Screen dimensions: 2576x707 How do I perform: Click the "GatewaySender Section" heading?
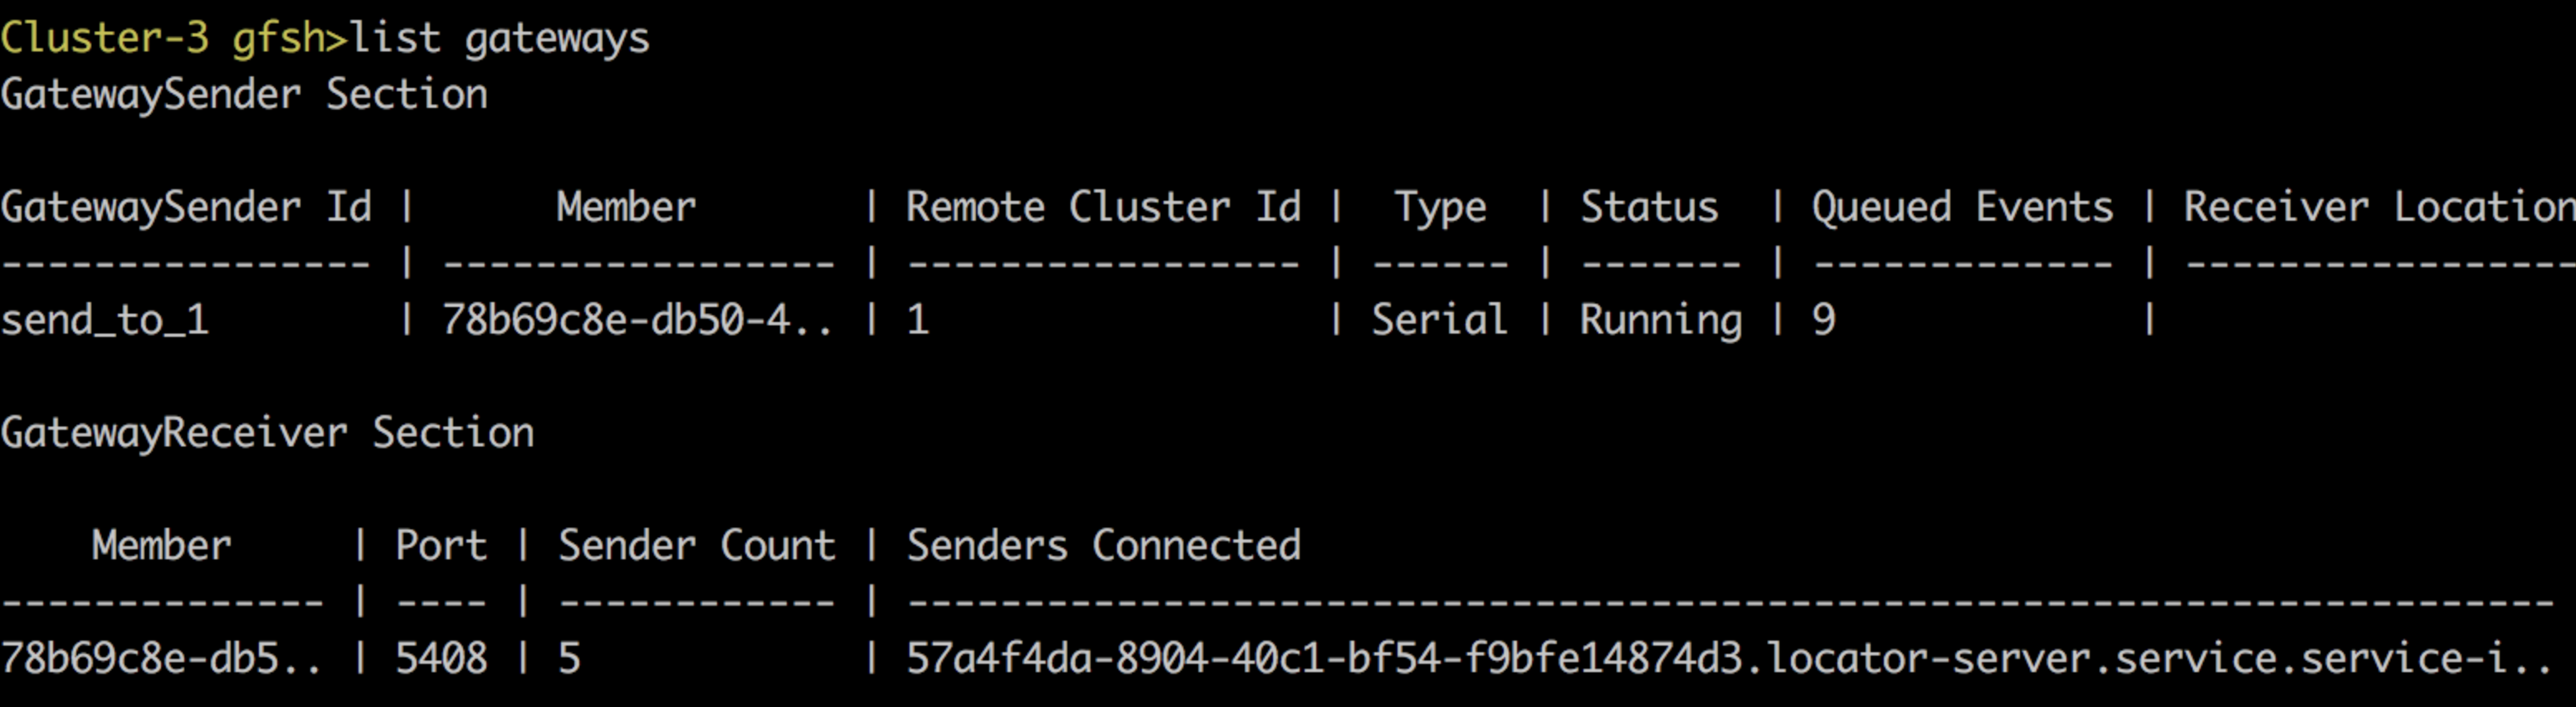[244, 95]
